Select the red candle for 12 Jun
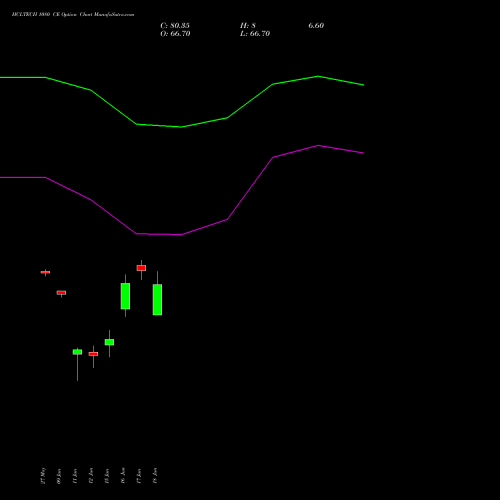Viewport: 500px width, 500px height. [x=93, y=354]
